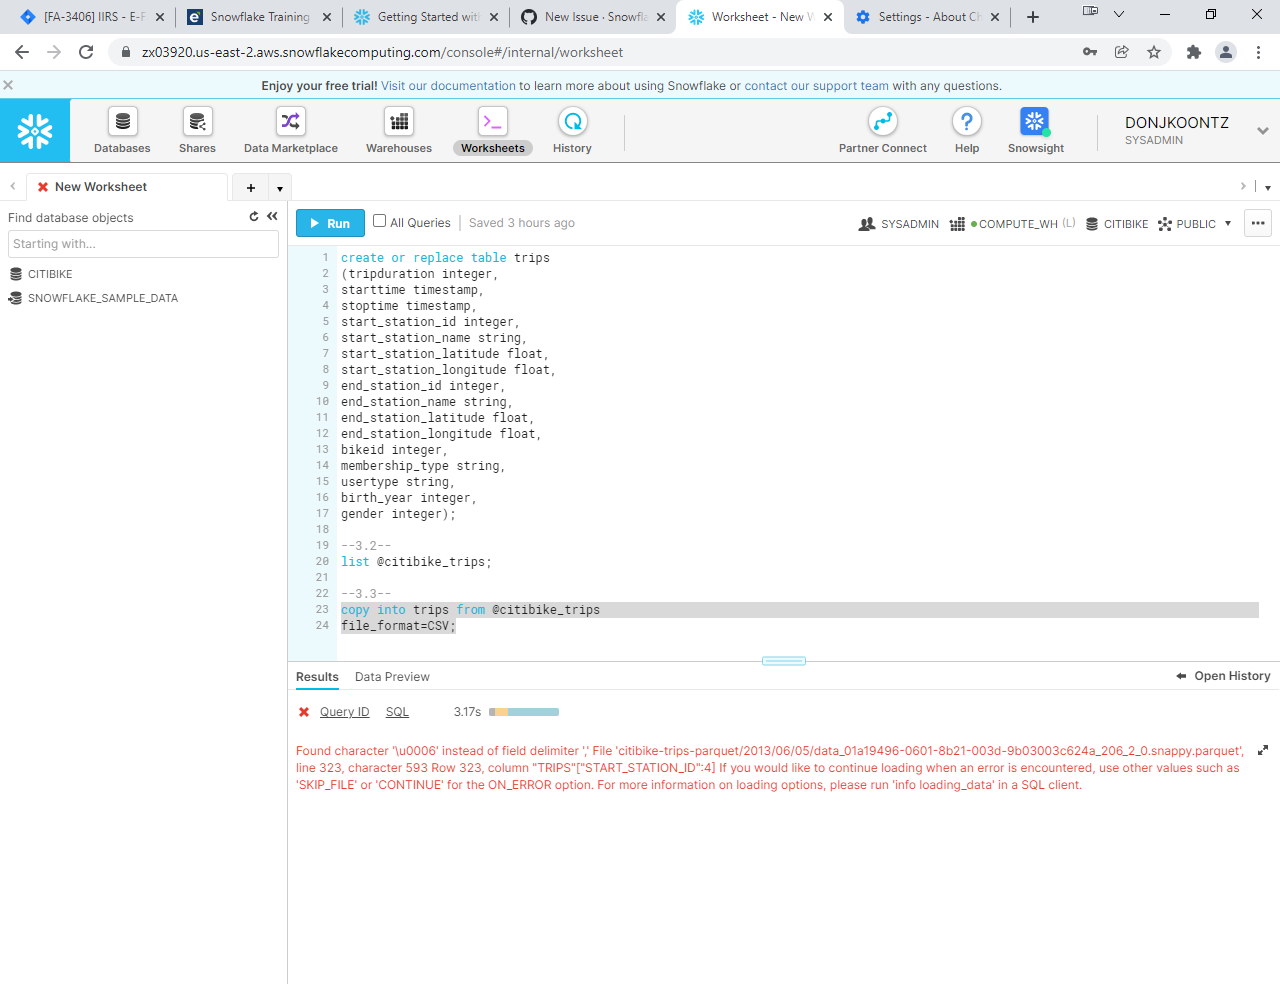The width and height of the screenshot is (1280, 984).
Task: Click the Starting with search field
Action: [x=143, y=243]
